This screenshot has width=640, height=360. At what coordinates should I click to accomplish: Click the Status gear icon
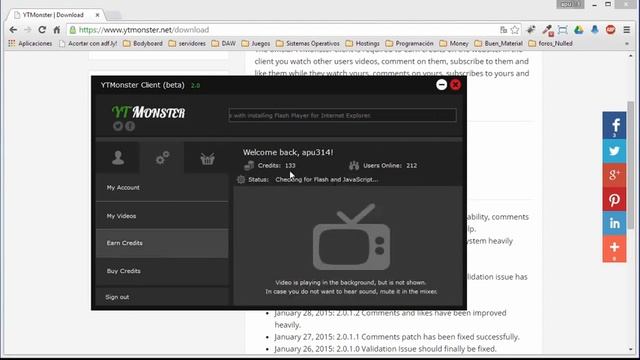[241, 180]
